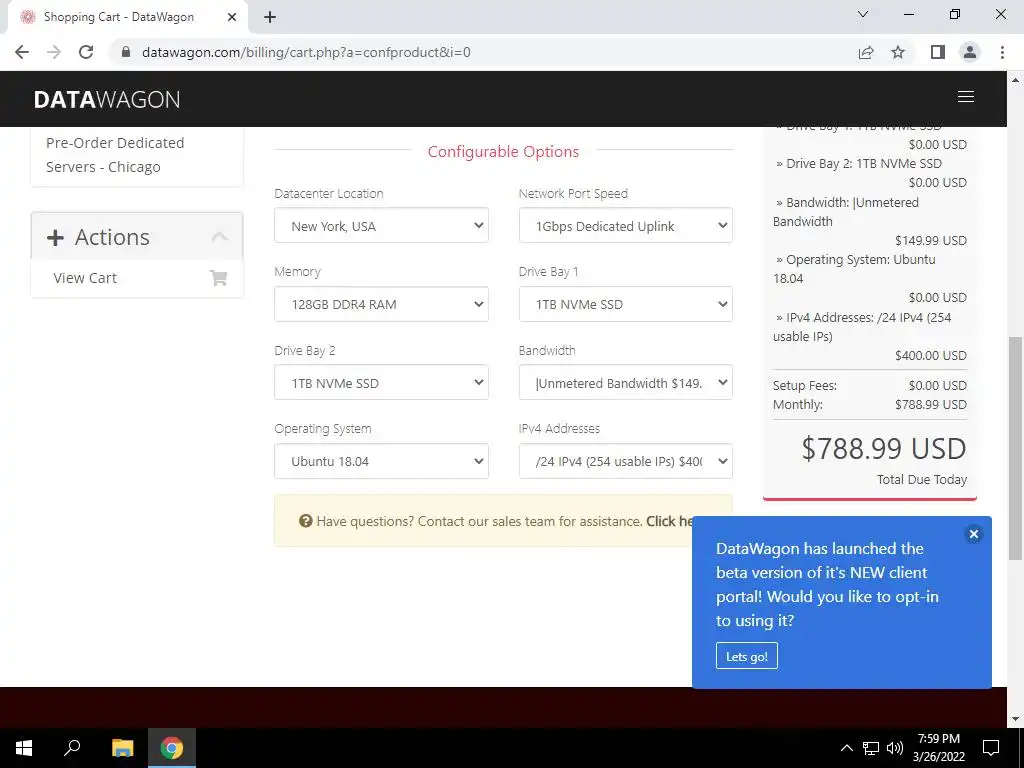Click the Setup Fees label
This screenshot has width=1024, height=768.
805,385
